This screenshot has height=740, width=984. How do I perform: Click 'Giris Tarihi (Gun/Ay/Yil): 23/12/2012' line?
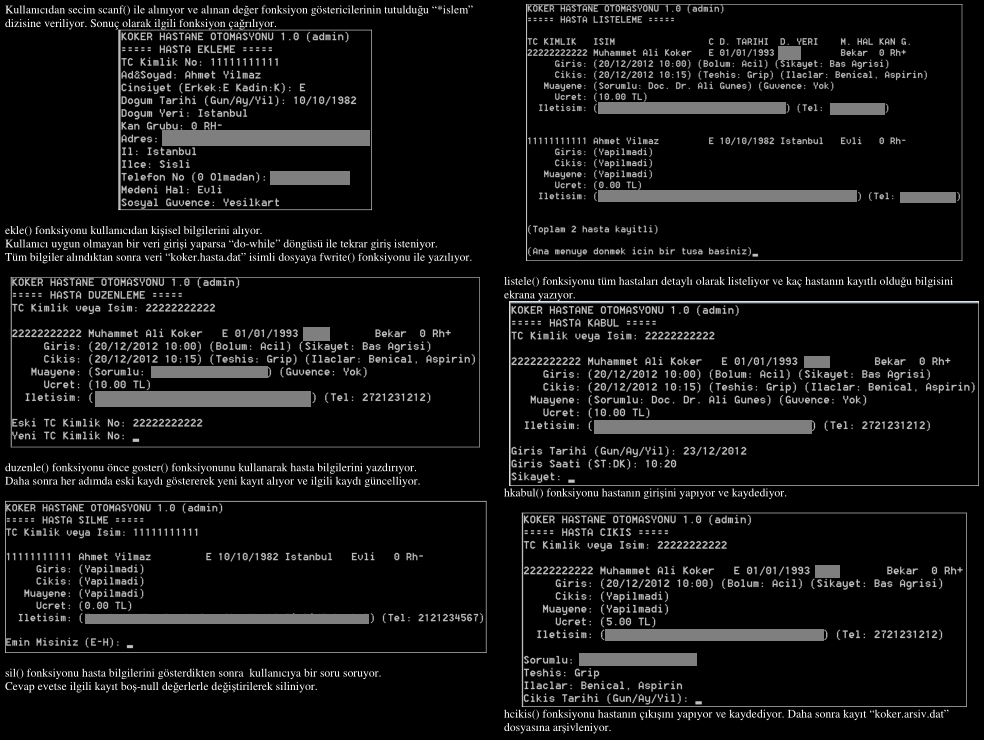(629, 451)
